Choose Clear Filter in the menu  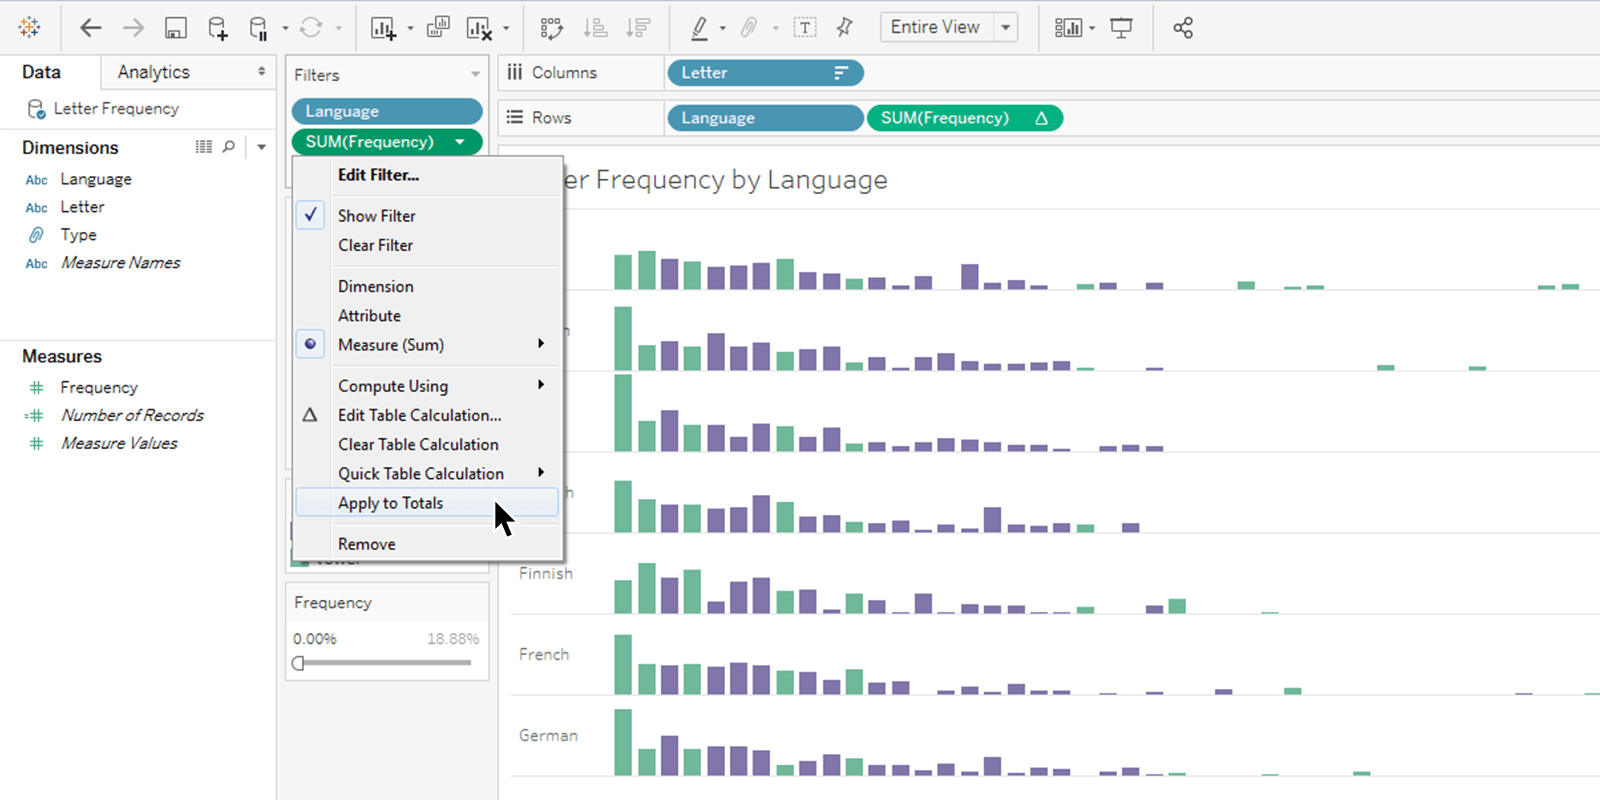pos(375,245)
